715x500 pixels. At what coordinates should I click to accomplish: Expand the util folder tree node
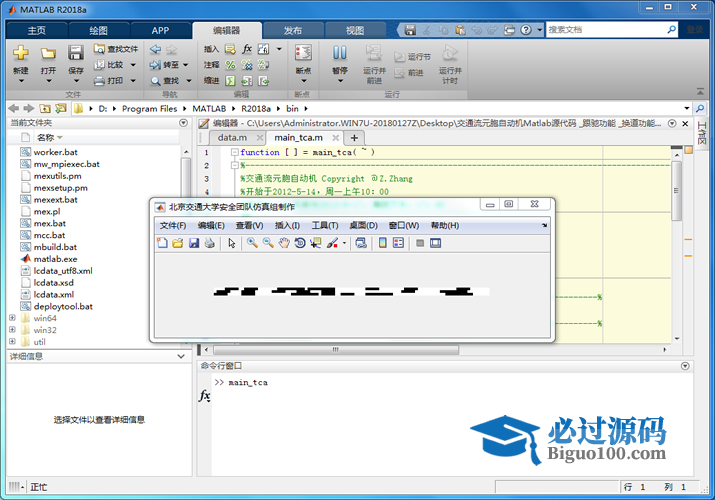point(12,341)
